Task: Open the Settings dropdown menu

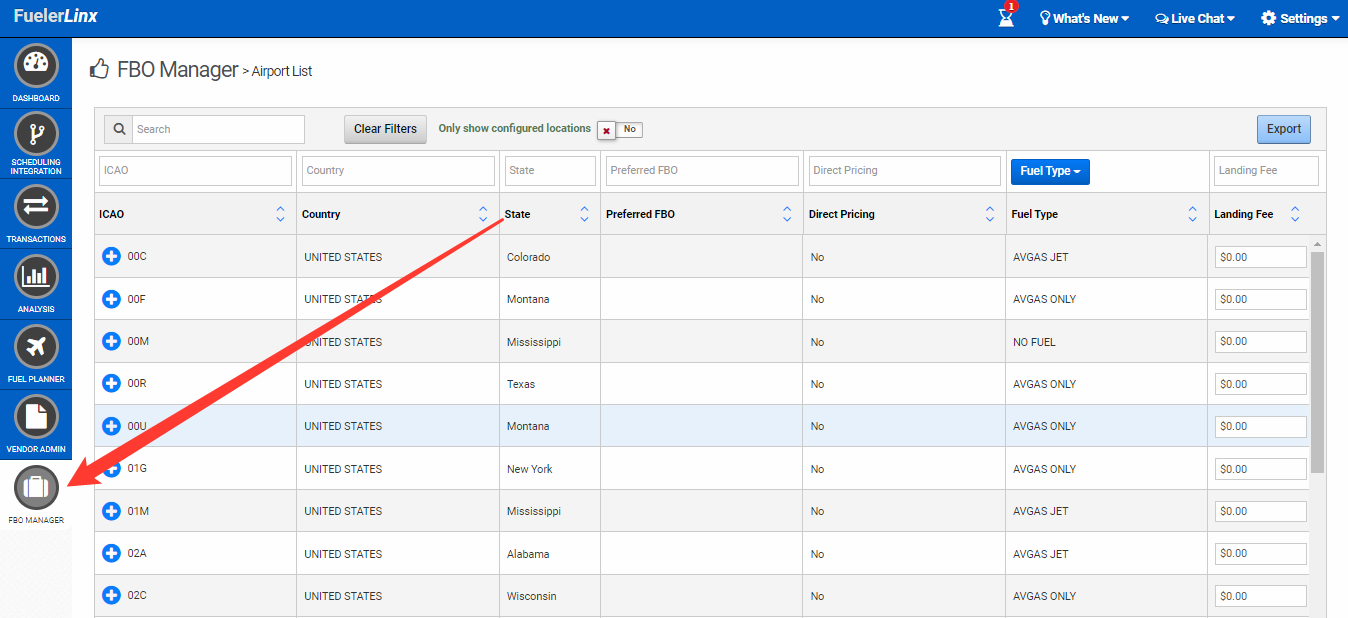Action: (1300, 18)
